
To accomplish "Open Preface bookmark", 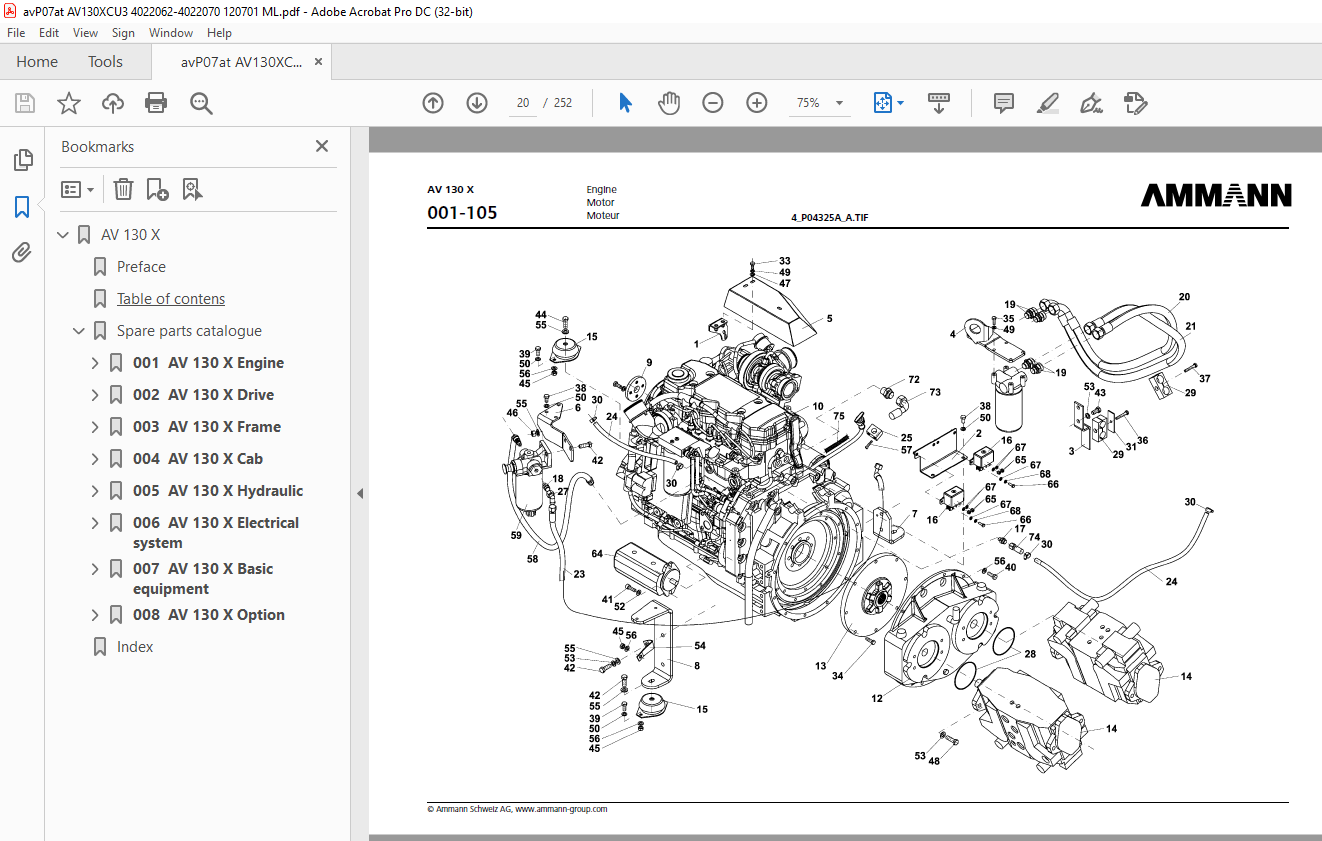I will point(141,267).
